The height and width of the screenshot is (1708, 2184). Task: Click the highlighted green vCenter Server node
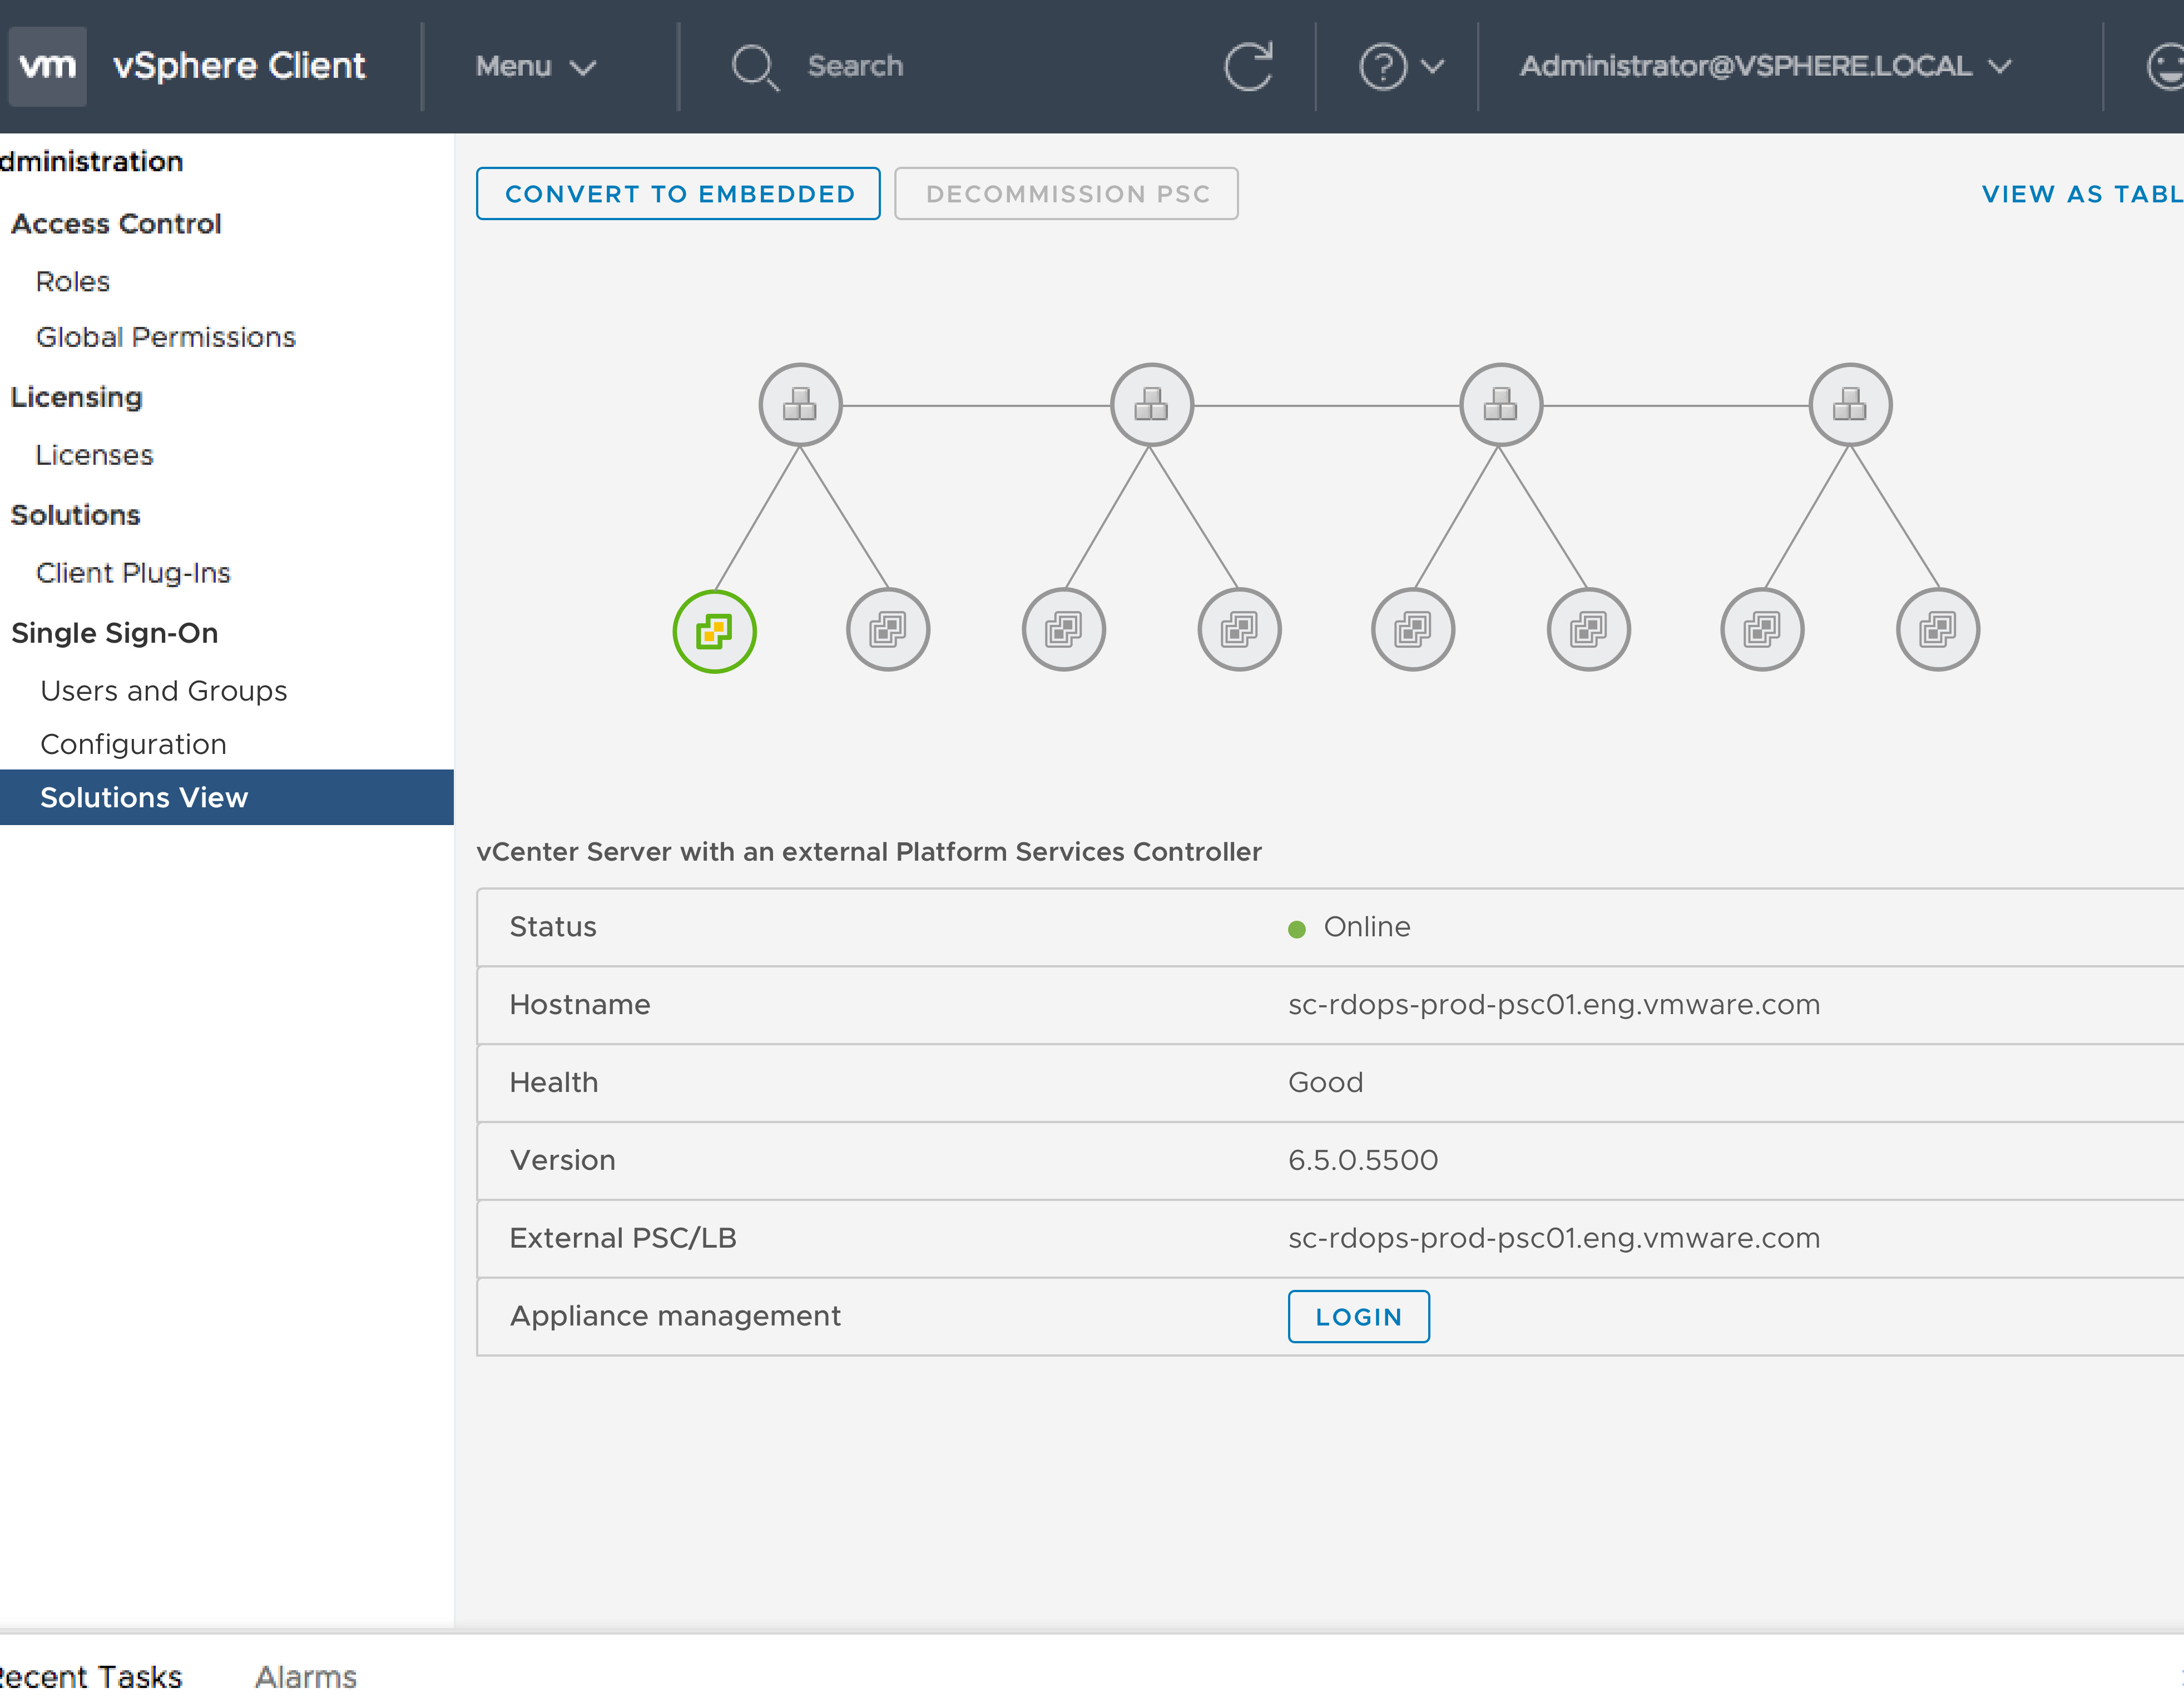(714, 631)
